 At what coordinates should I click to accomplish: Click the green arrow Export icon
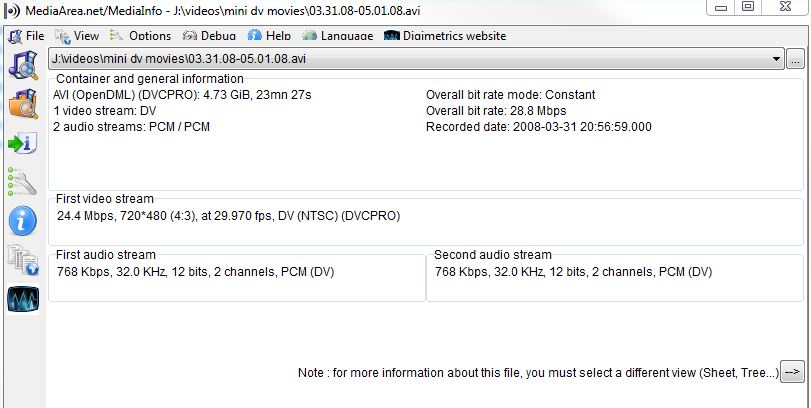(x=22, y=143)
